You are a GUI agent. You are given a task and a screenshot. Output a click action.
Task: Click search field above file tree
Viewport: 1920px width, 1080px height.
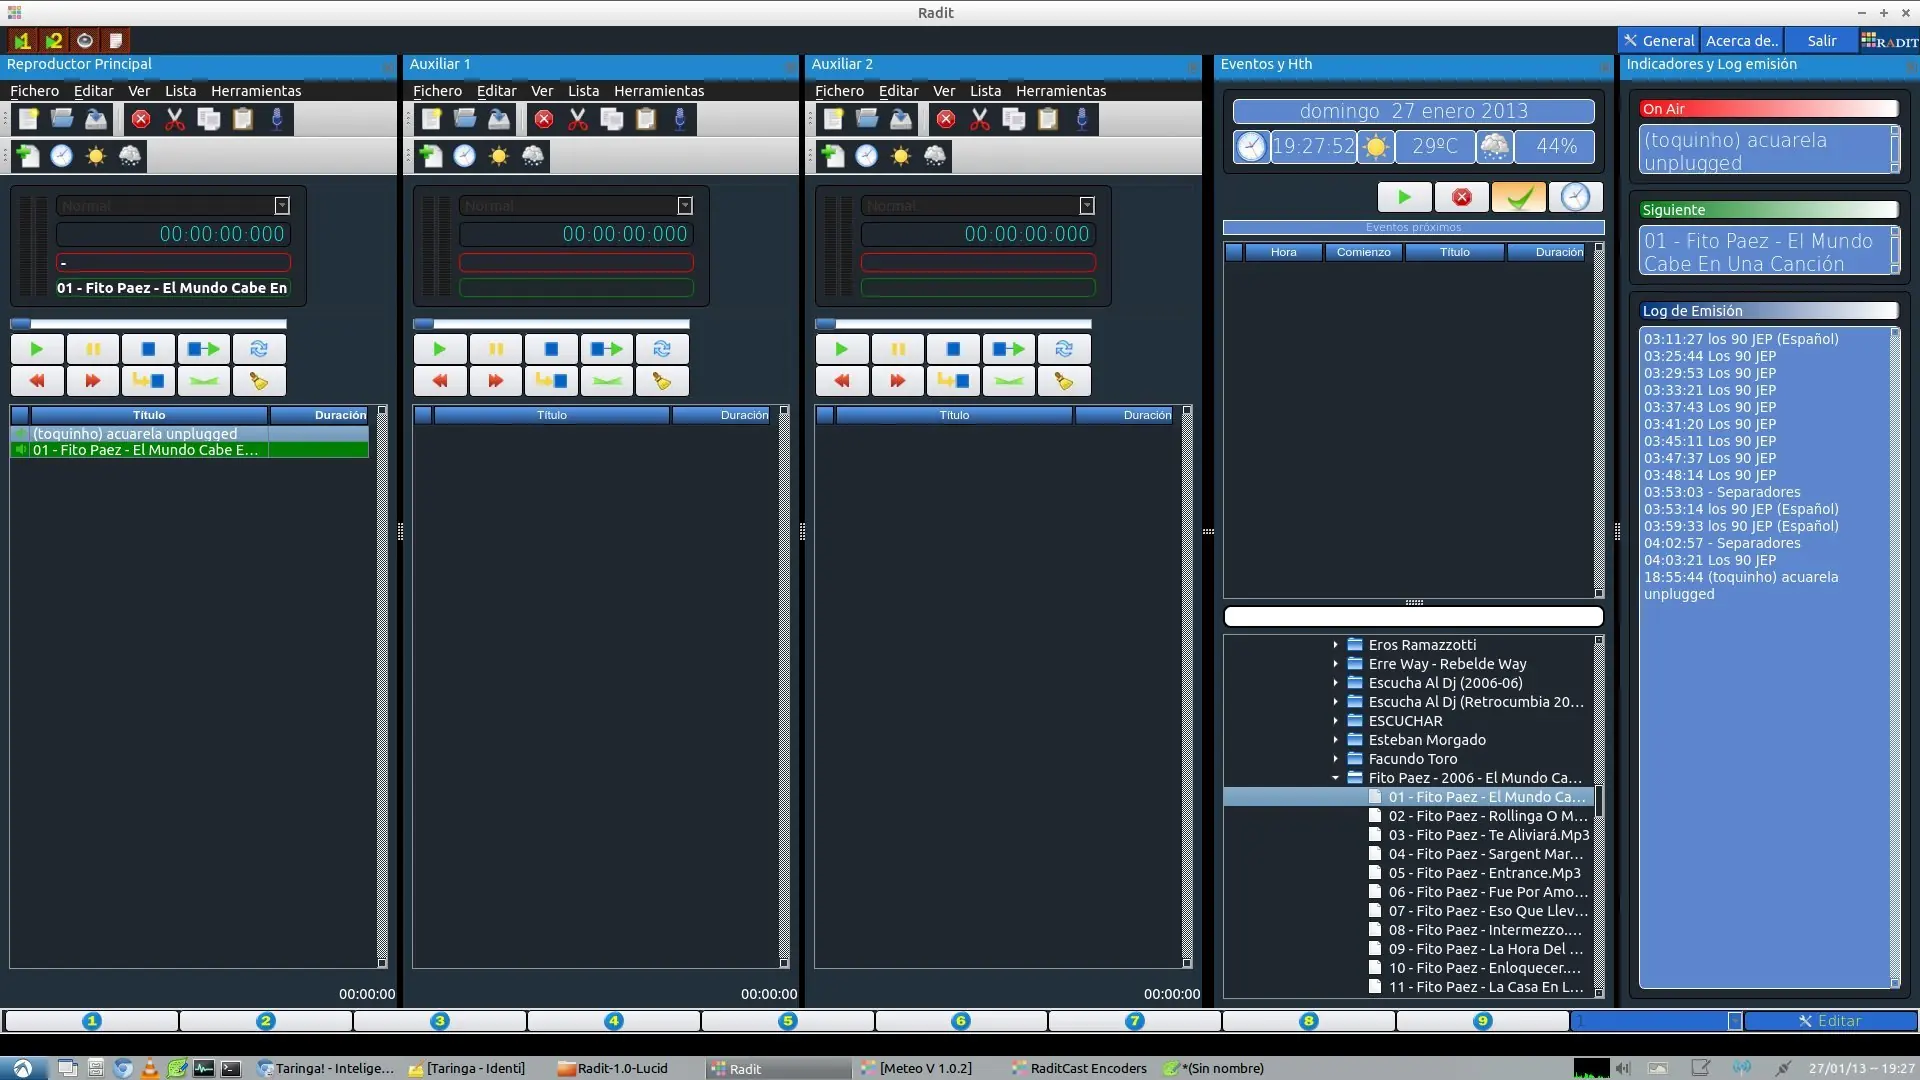tap(1413, 617)
